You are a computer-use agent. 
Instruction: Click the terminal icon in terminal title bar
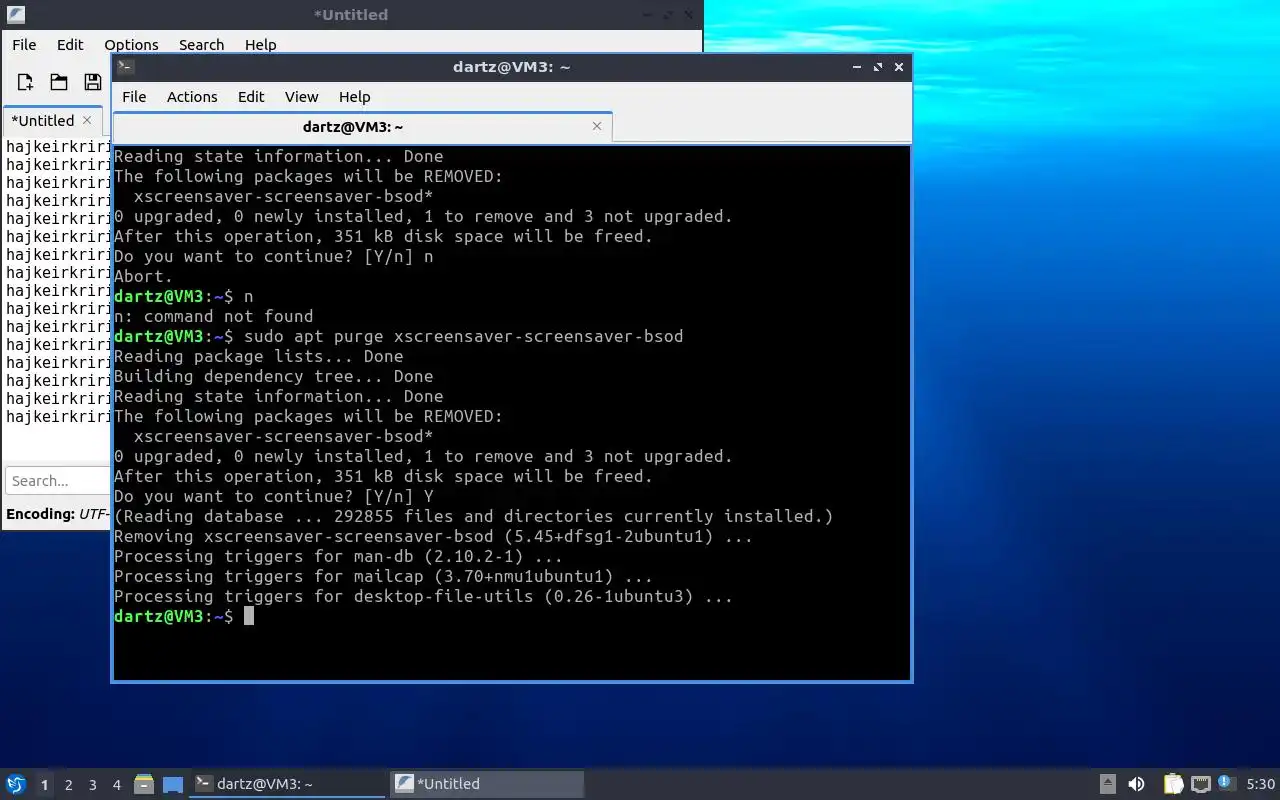125,67
